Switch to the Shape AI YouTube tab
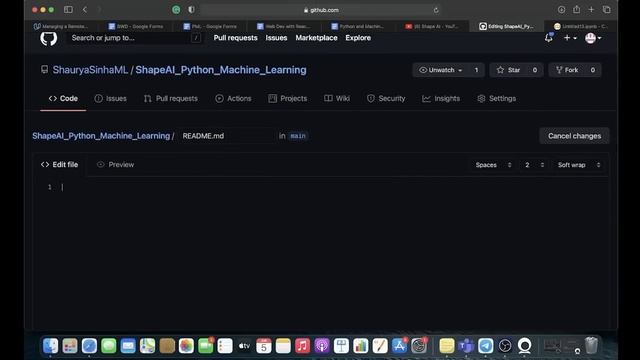This screenshot has width=640, height=360. [x=432, y=26]
